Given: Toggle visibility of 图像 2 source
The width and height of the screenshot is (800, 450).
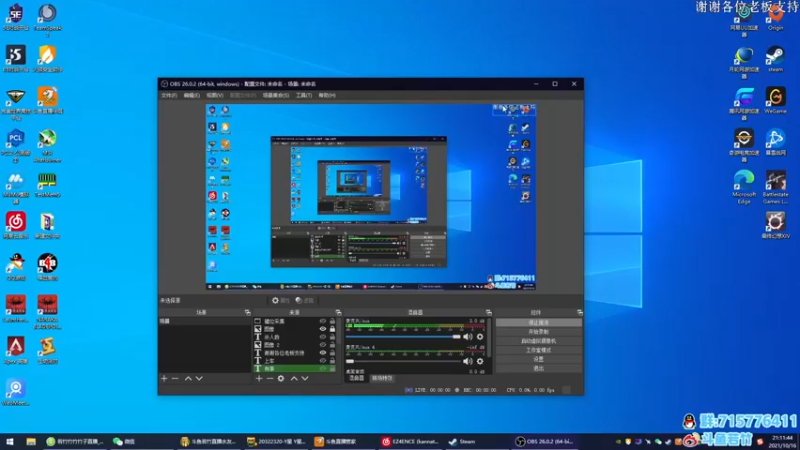Looking at the screenshot, I should point(322,345).
